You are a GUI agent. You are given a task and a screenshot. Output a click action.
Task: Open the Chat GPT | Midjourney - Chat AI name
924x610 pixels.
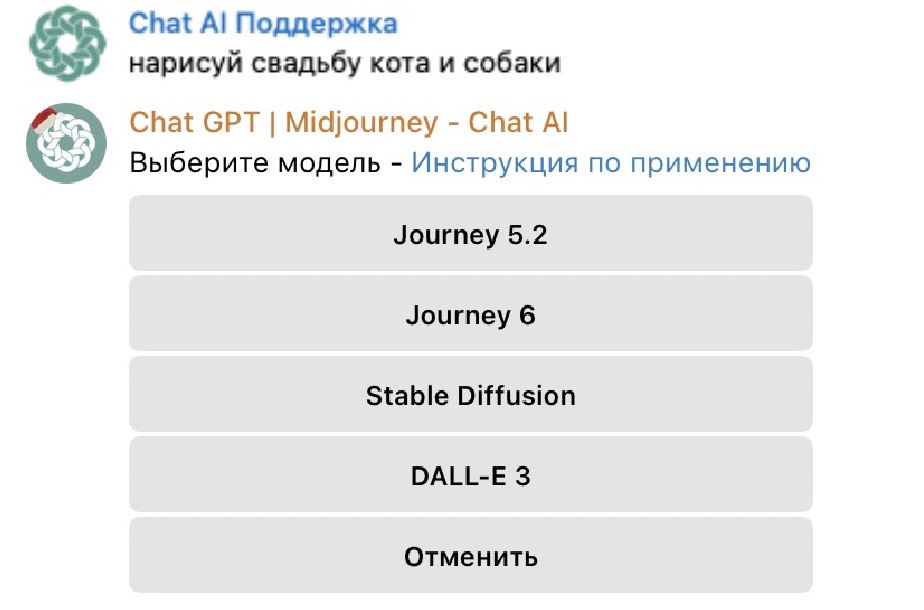pyautogui.click(x=349, y=123)
